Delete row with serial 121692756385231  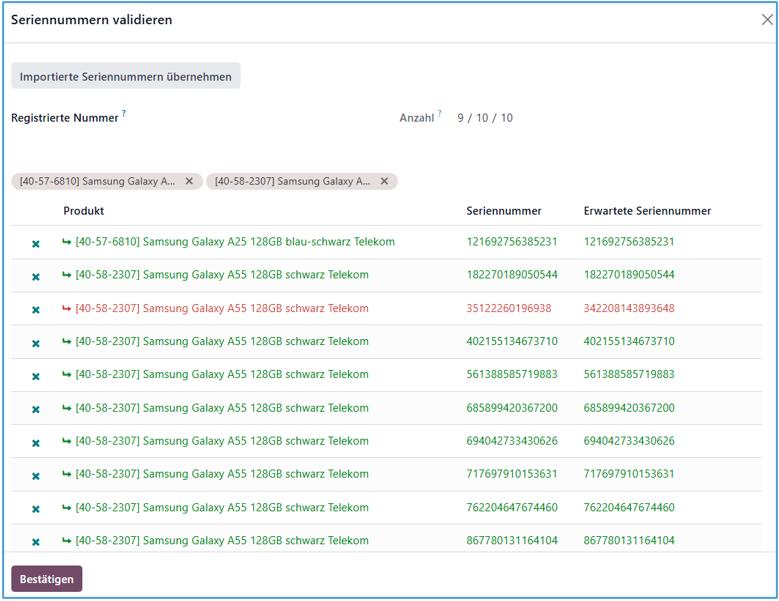coord(36,243)
